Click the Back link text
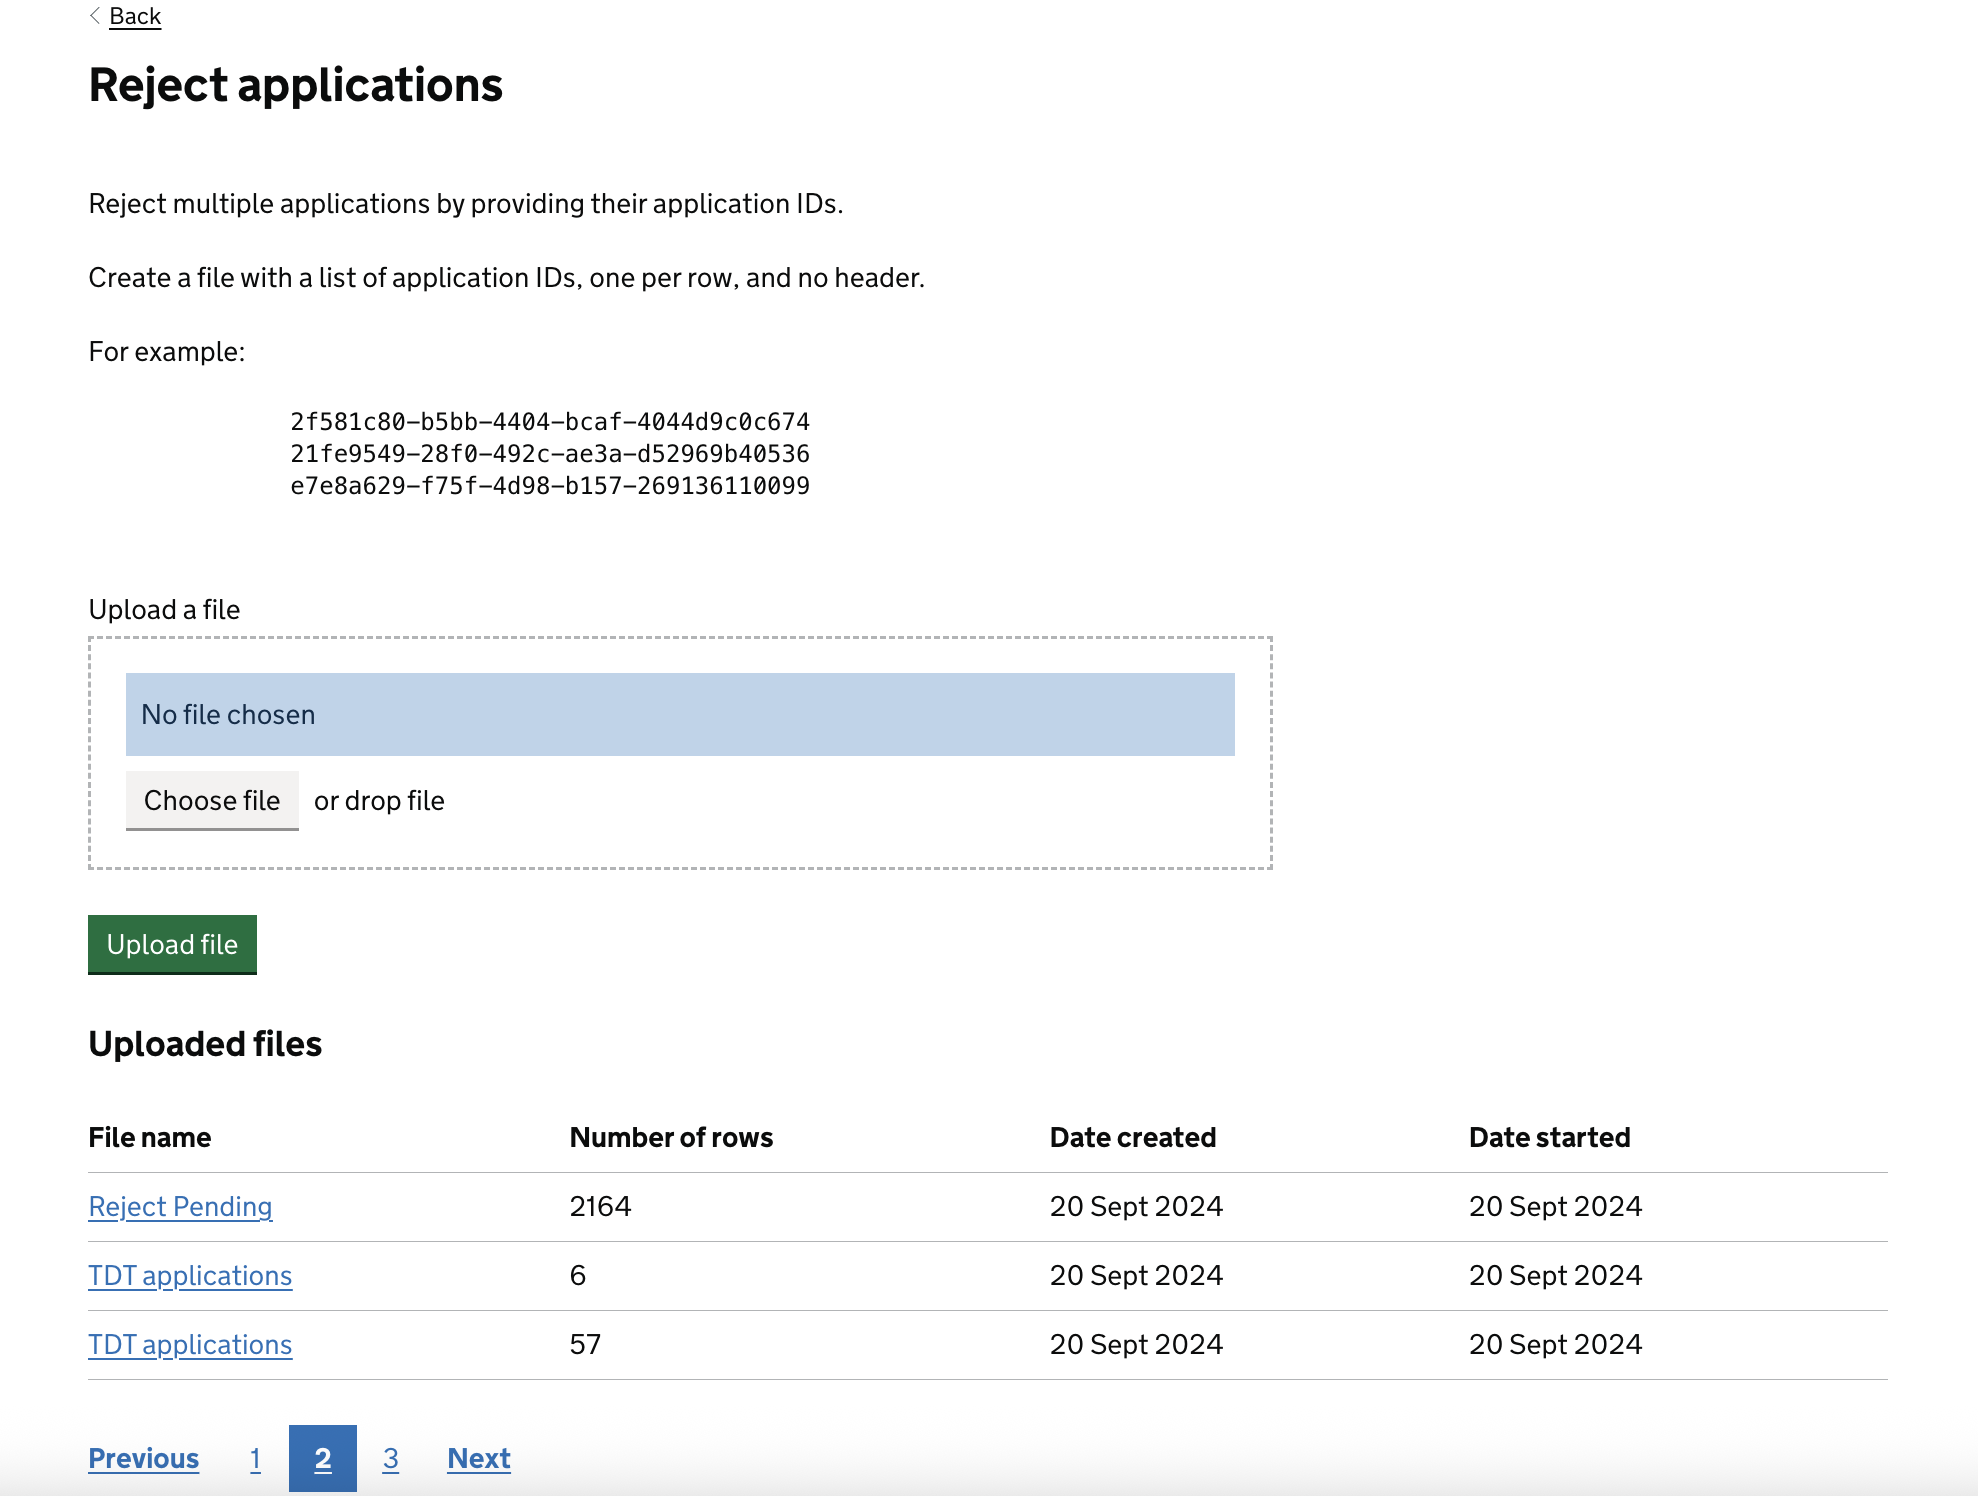This screenshot has width=1978, height=1496. [134, 16]
